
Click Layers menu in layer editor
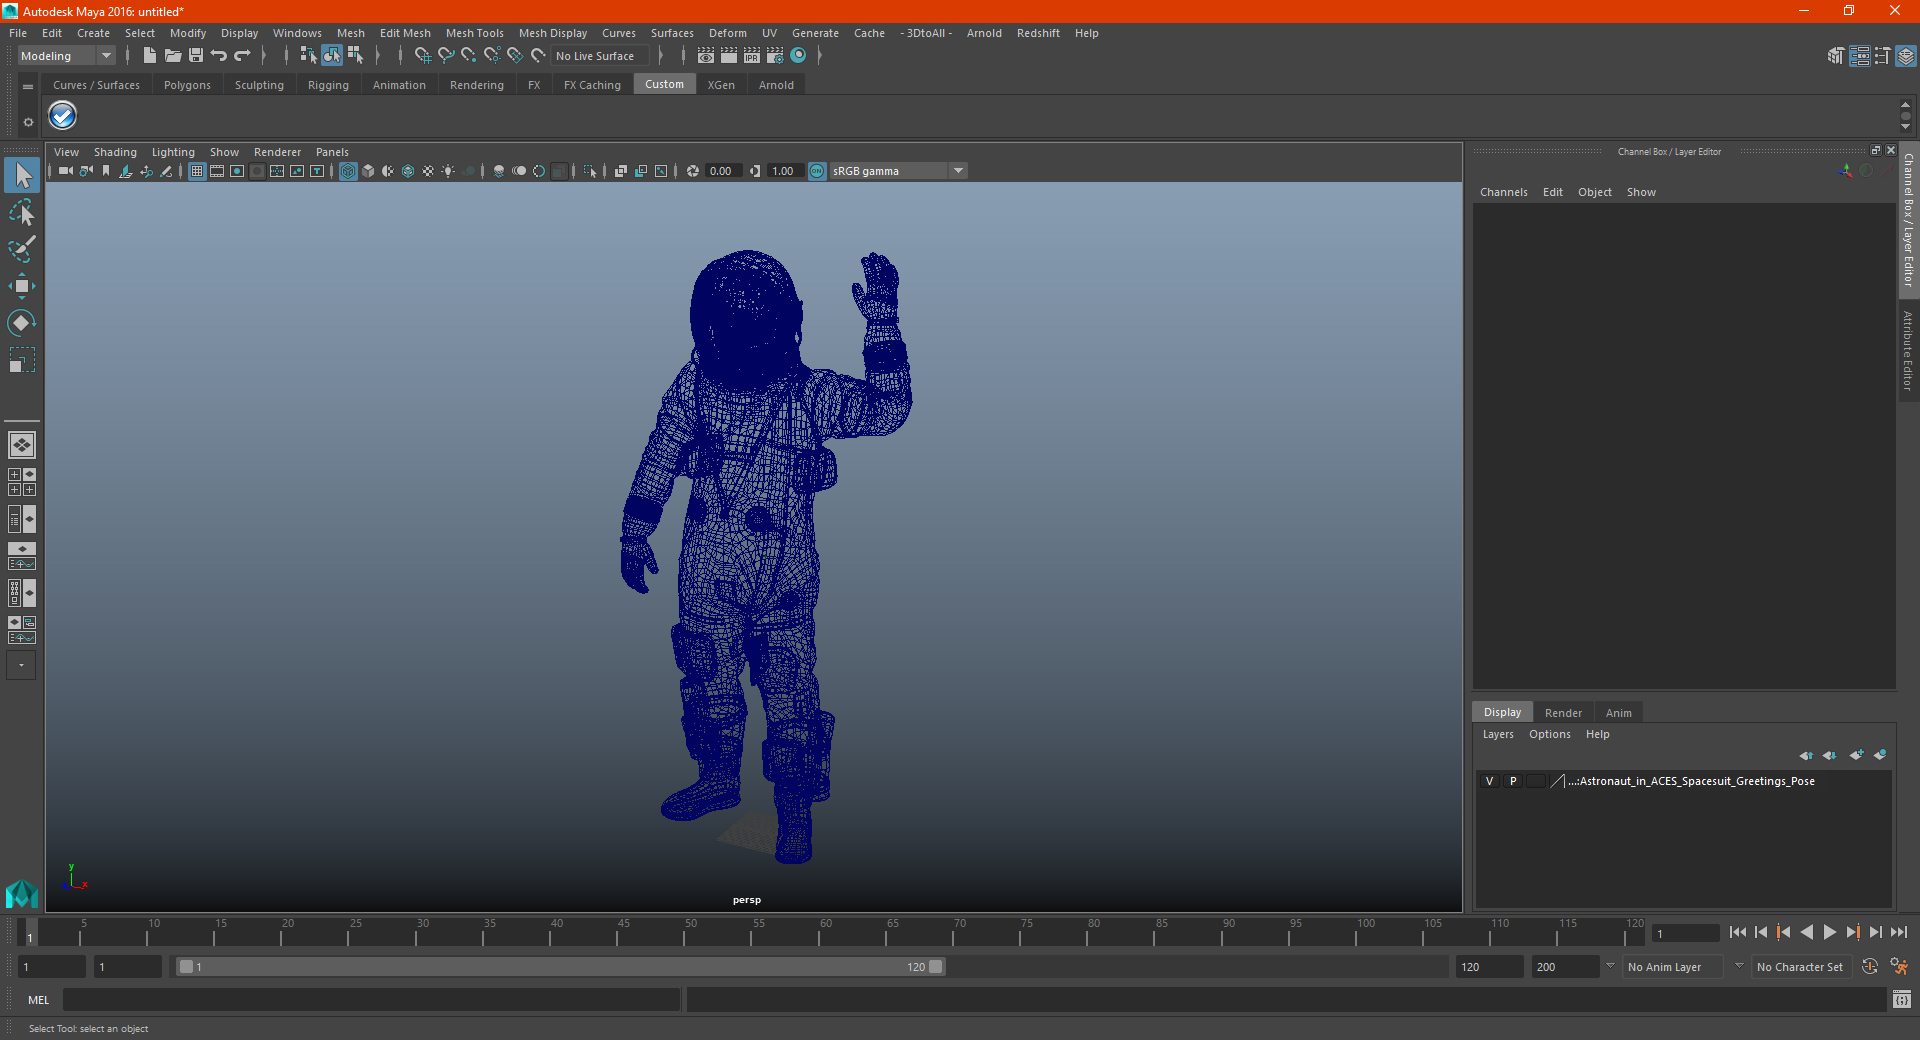tap(1497, 734)
